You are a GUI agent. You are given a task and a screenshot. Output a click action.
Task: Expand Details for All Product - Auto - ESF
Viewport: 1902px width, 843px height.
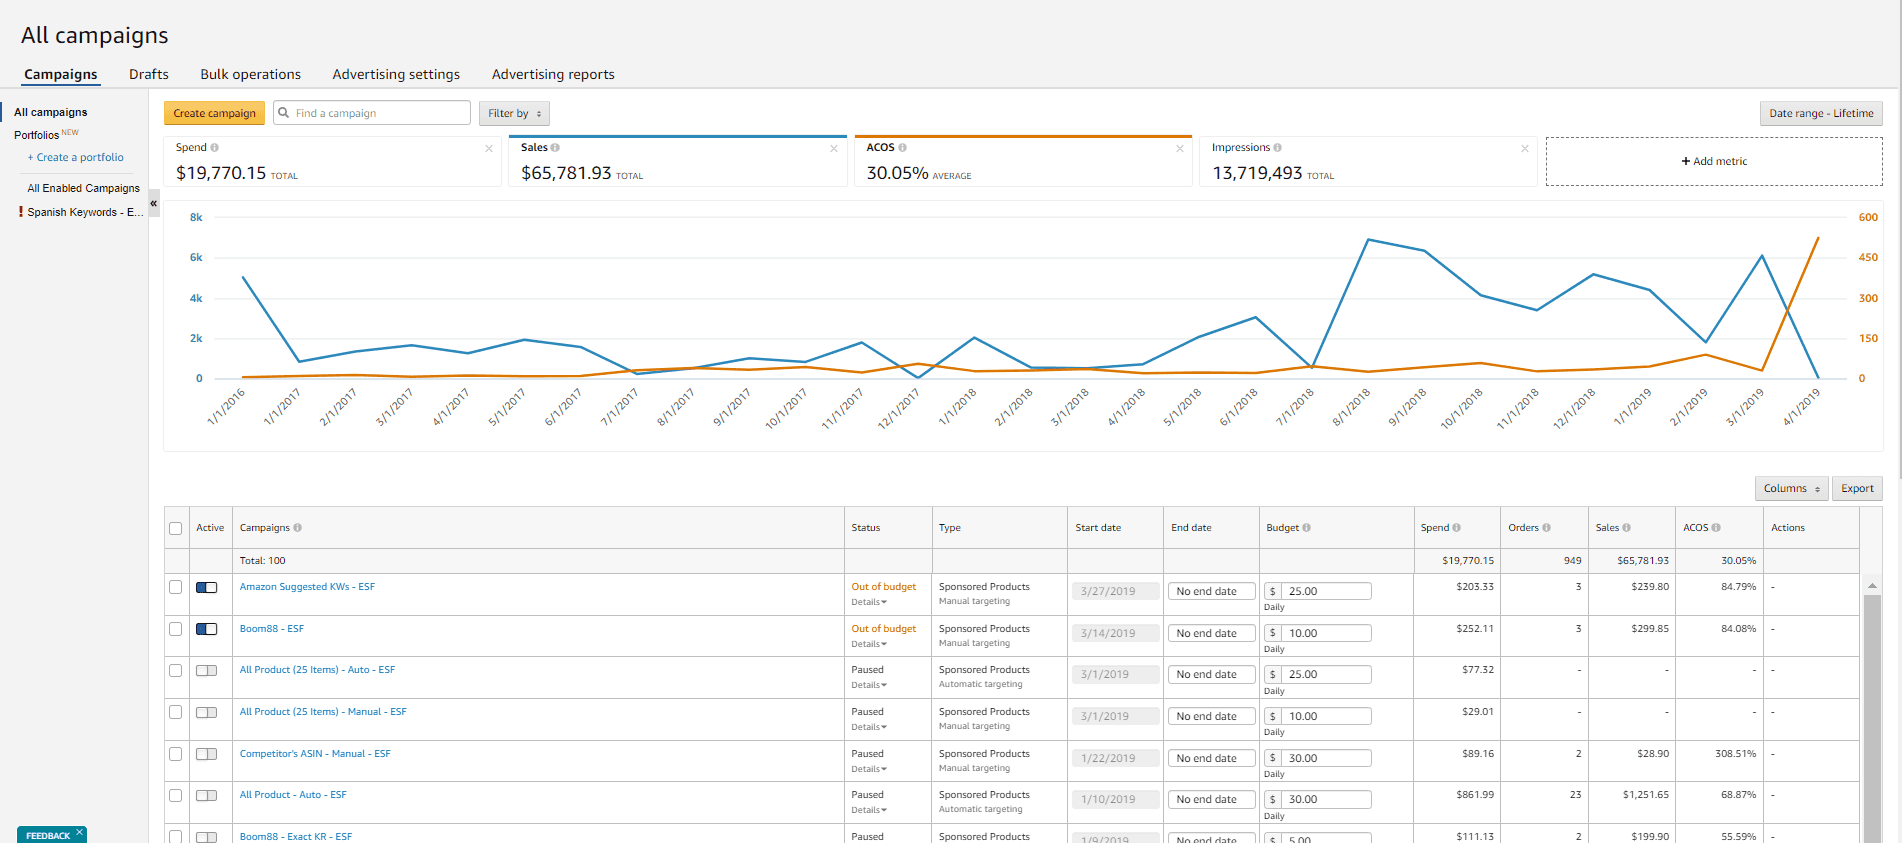[x=869, y=810]
